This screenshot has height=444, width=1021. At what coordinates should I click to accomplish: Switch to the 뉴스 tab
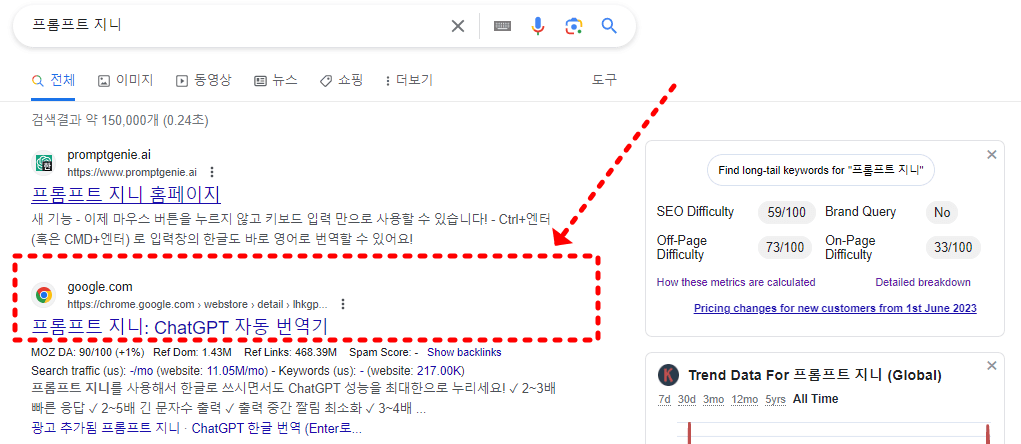pos(275,81)
